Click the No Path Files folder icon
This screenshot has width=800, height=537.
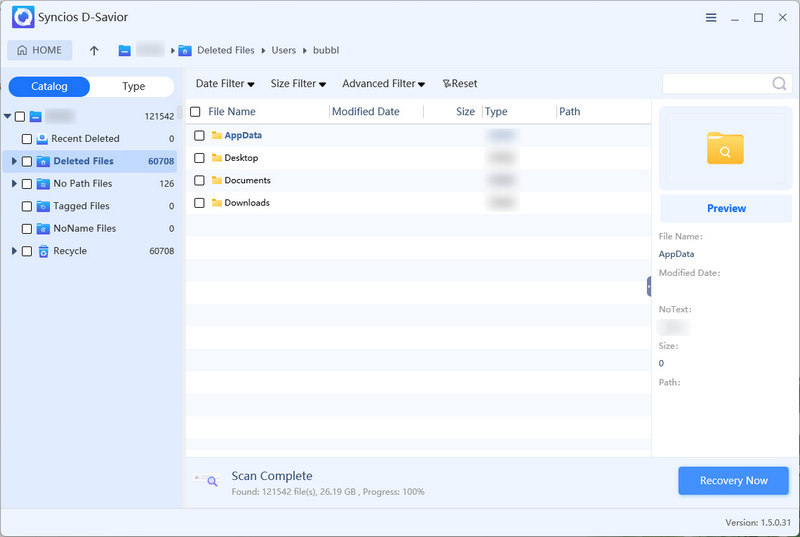tap(43, 184)
